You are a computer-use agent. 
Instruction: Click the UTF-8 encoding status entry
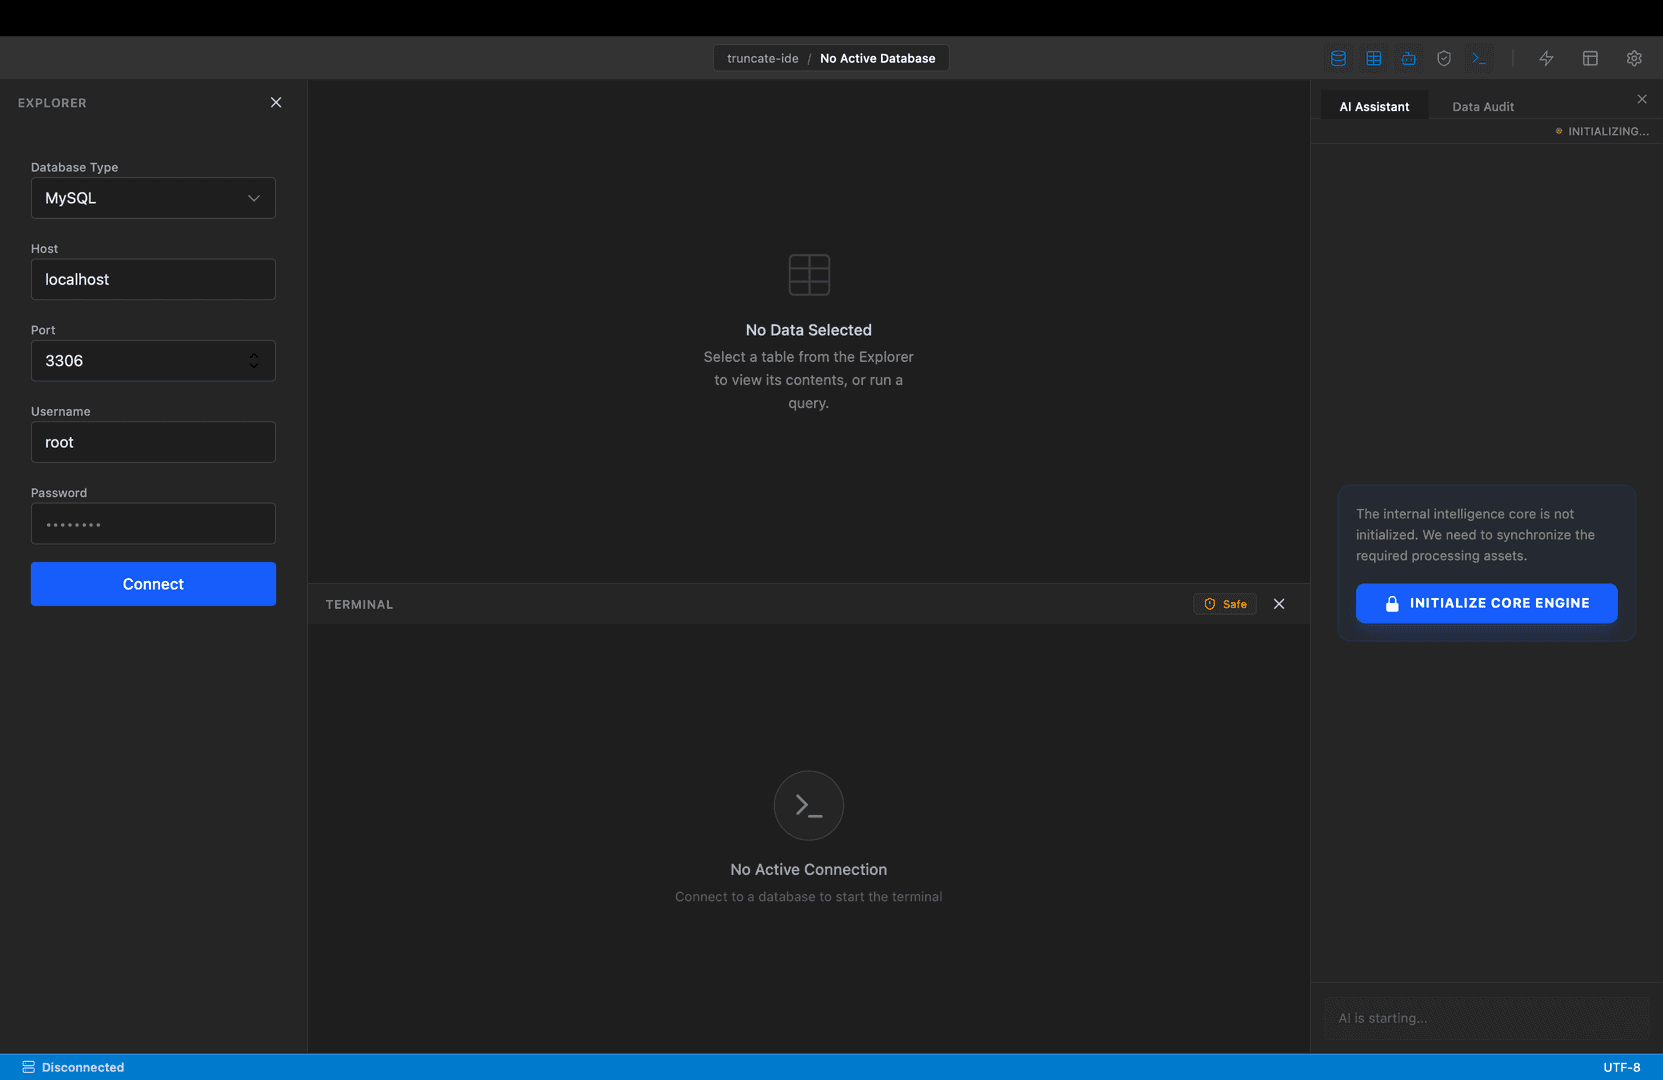[x=1621, y=1067]
